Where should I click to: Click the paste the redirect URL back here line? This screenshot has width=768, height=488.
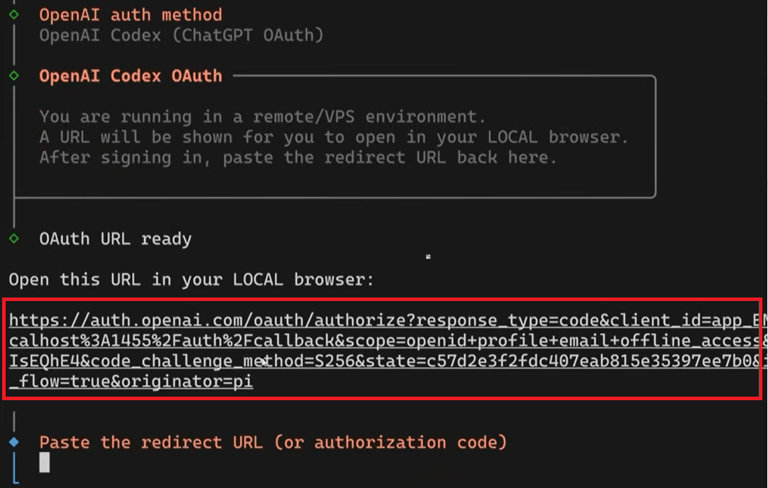[298, 157]
